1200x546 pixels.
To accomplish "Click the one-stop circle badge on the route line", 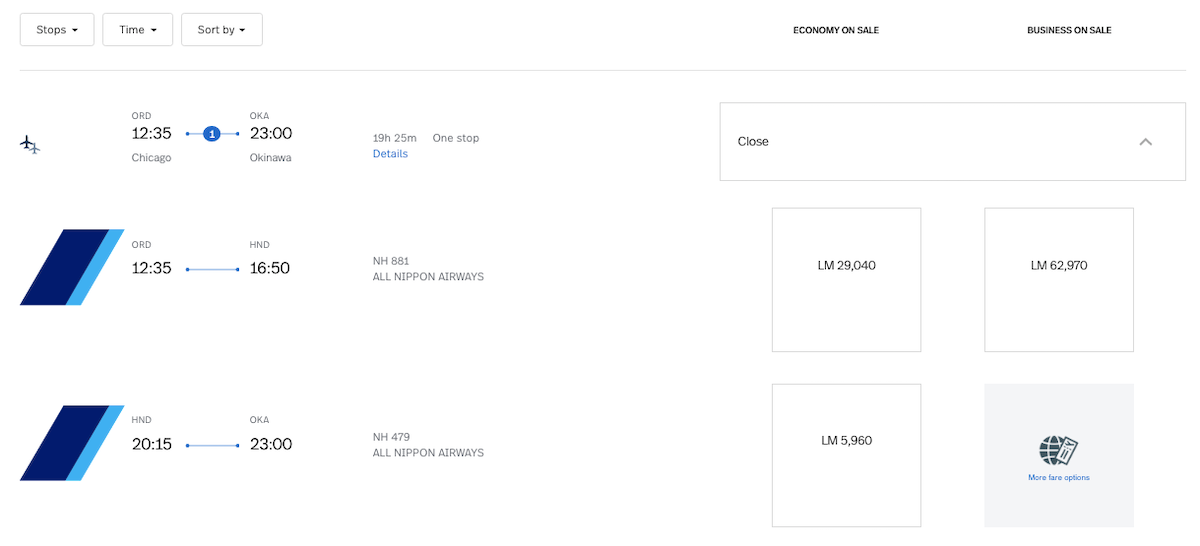I will click(x=212, y=133).
